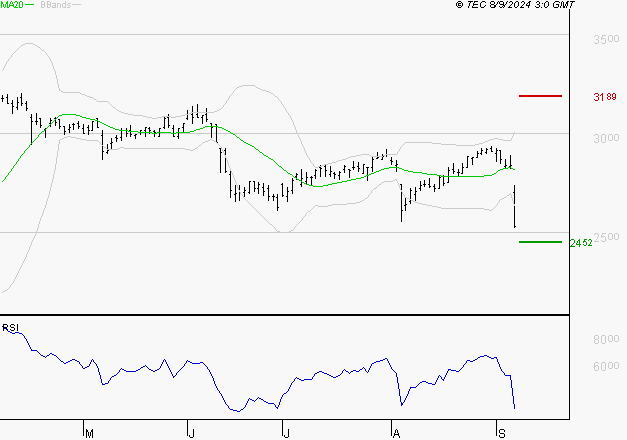Click the MA20 legend label
The width and height of the screenshot is (627, 440).
pos(12,5)
